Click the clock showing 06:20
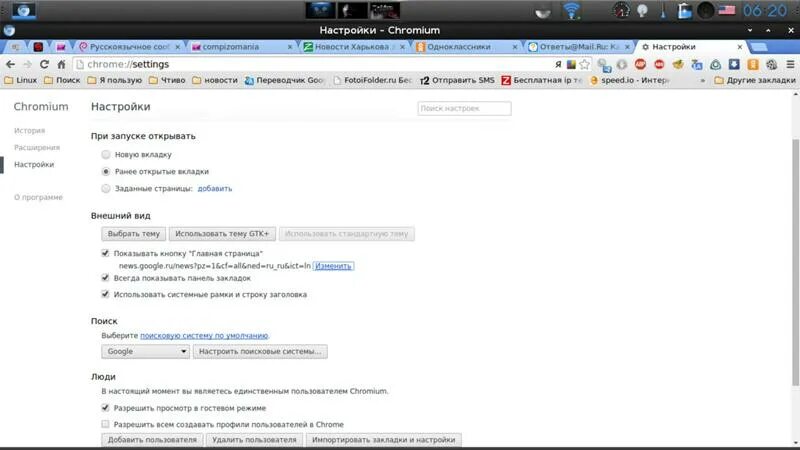This screenshot has width=800, height=450. point(764,10)
